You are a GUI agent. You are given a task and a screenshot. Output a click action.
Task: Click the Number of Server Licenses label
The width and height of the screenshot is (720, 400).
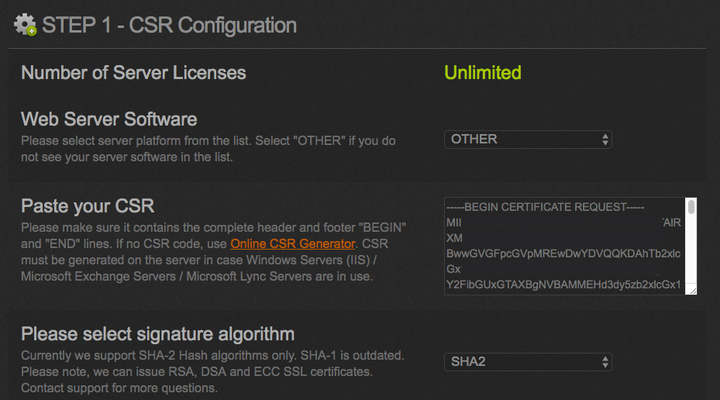click(133, 73)
